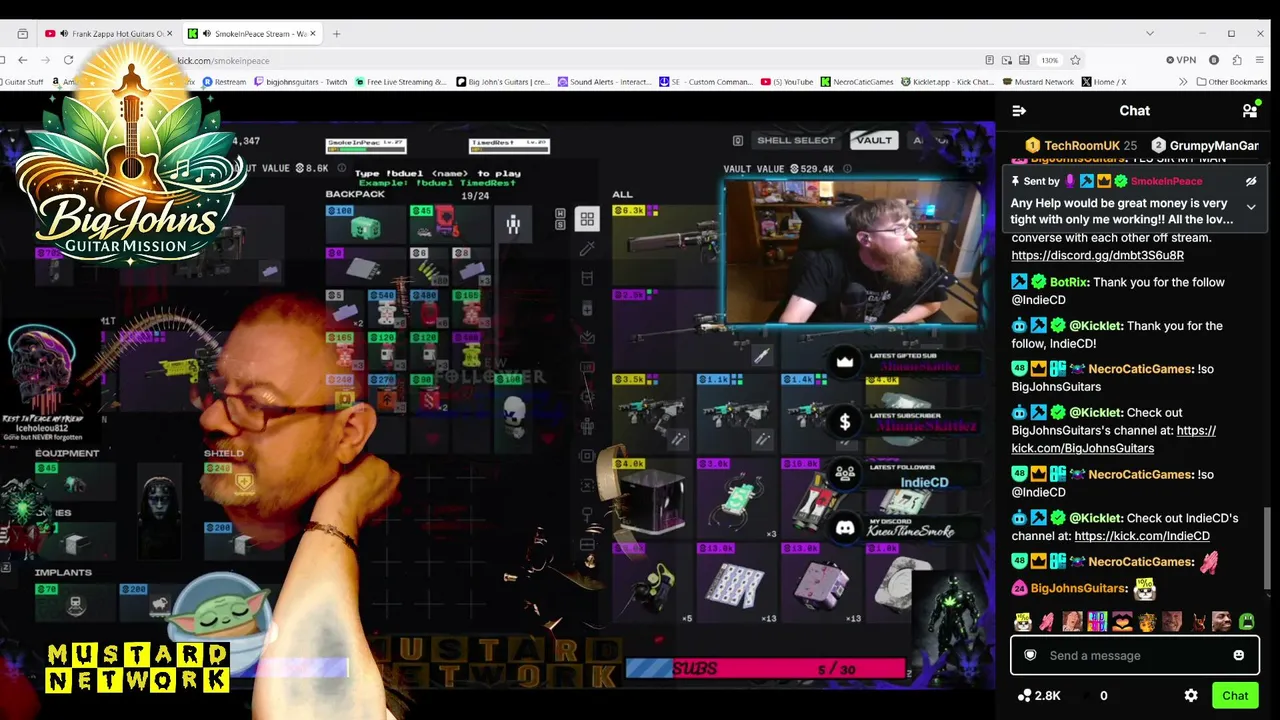Open the chat viewers list icon

[x=1250, y=111]
